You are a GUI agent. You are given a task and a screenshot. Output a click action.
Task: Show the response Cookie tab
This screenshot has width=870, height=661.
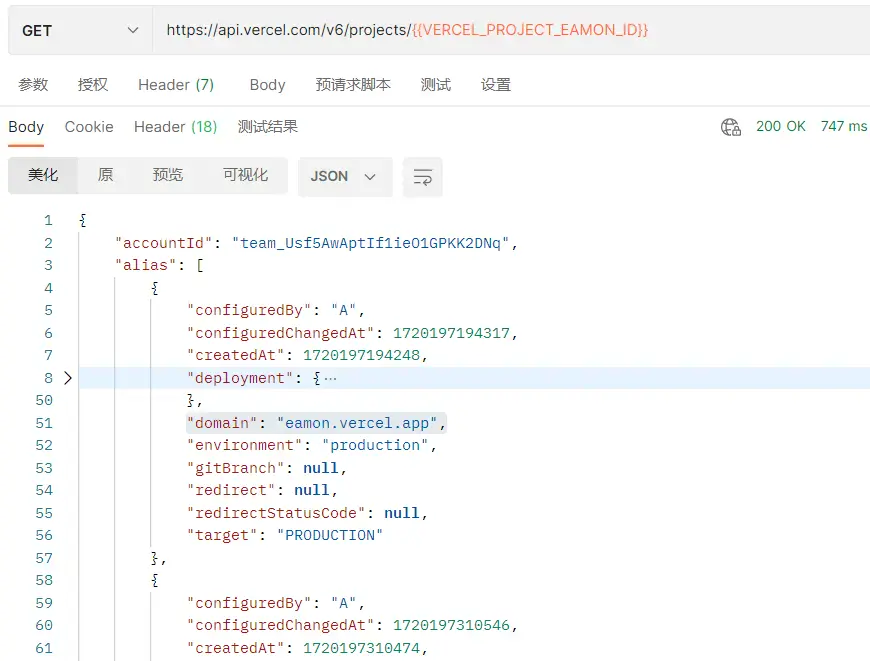tap(89, 127)
